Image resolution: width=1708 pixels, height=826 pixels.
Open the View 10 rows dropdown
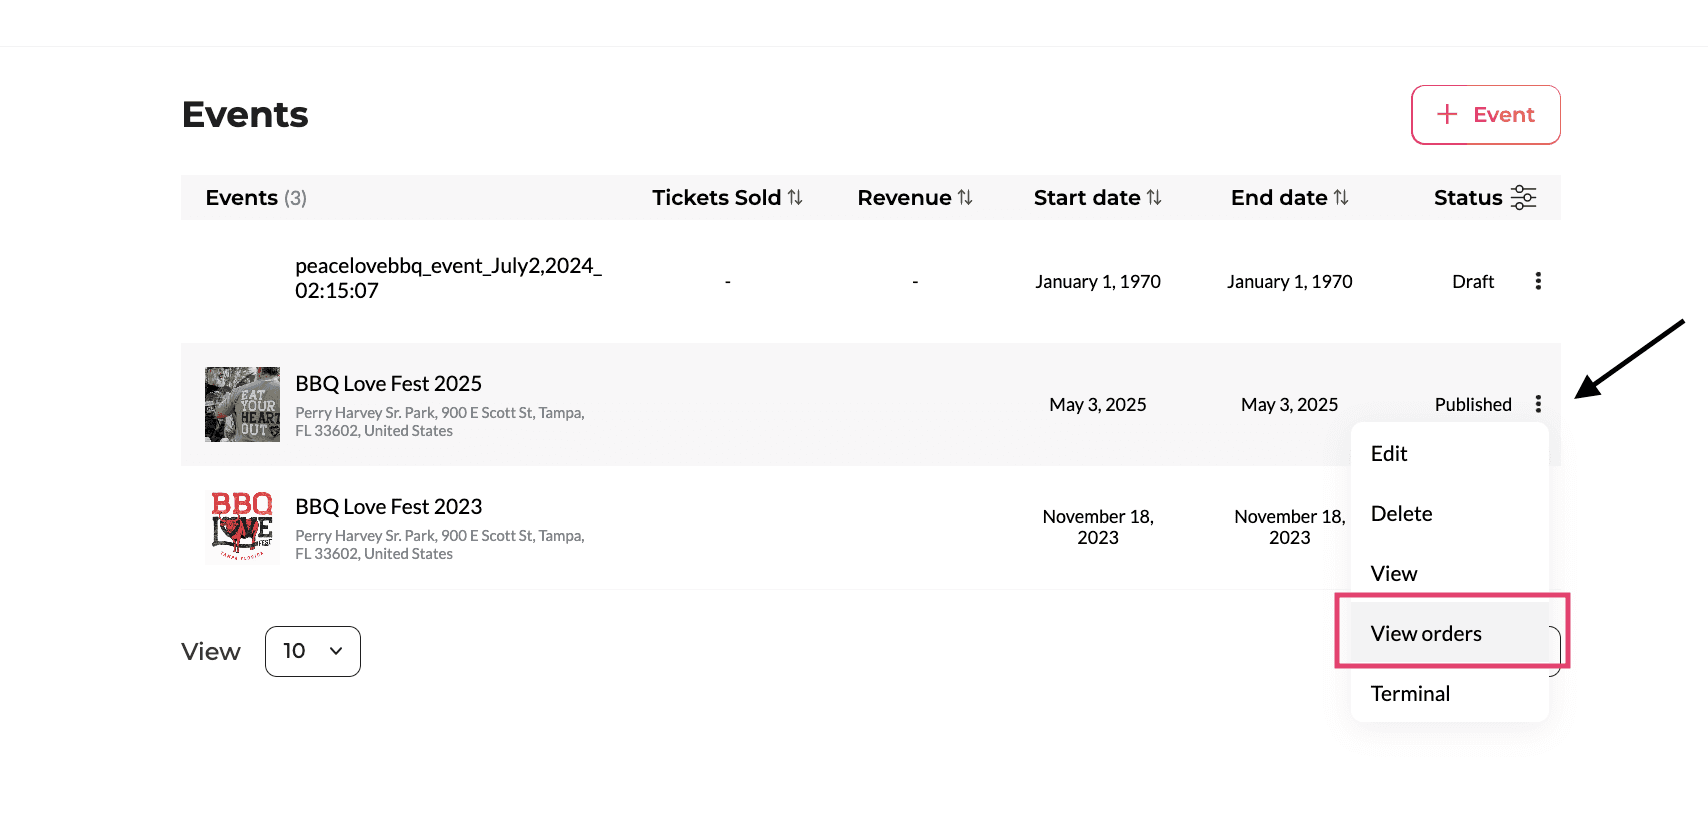click(312, 651)
